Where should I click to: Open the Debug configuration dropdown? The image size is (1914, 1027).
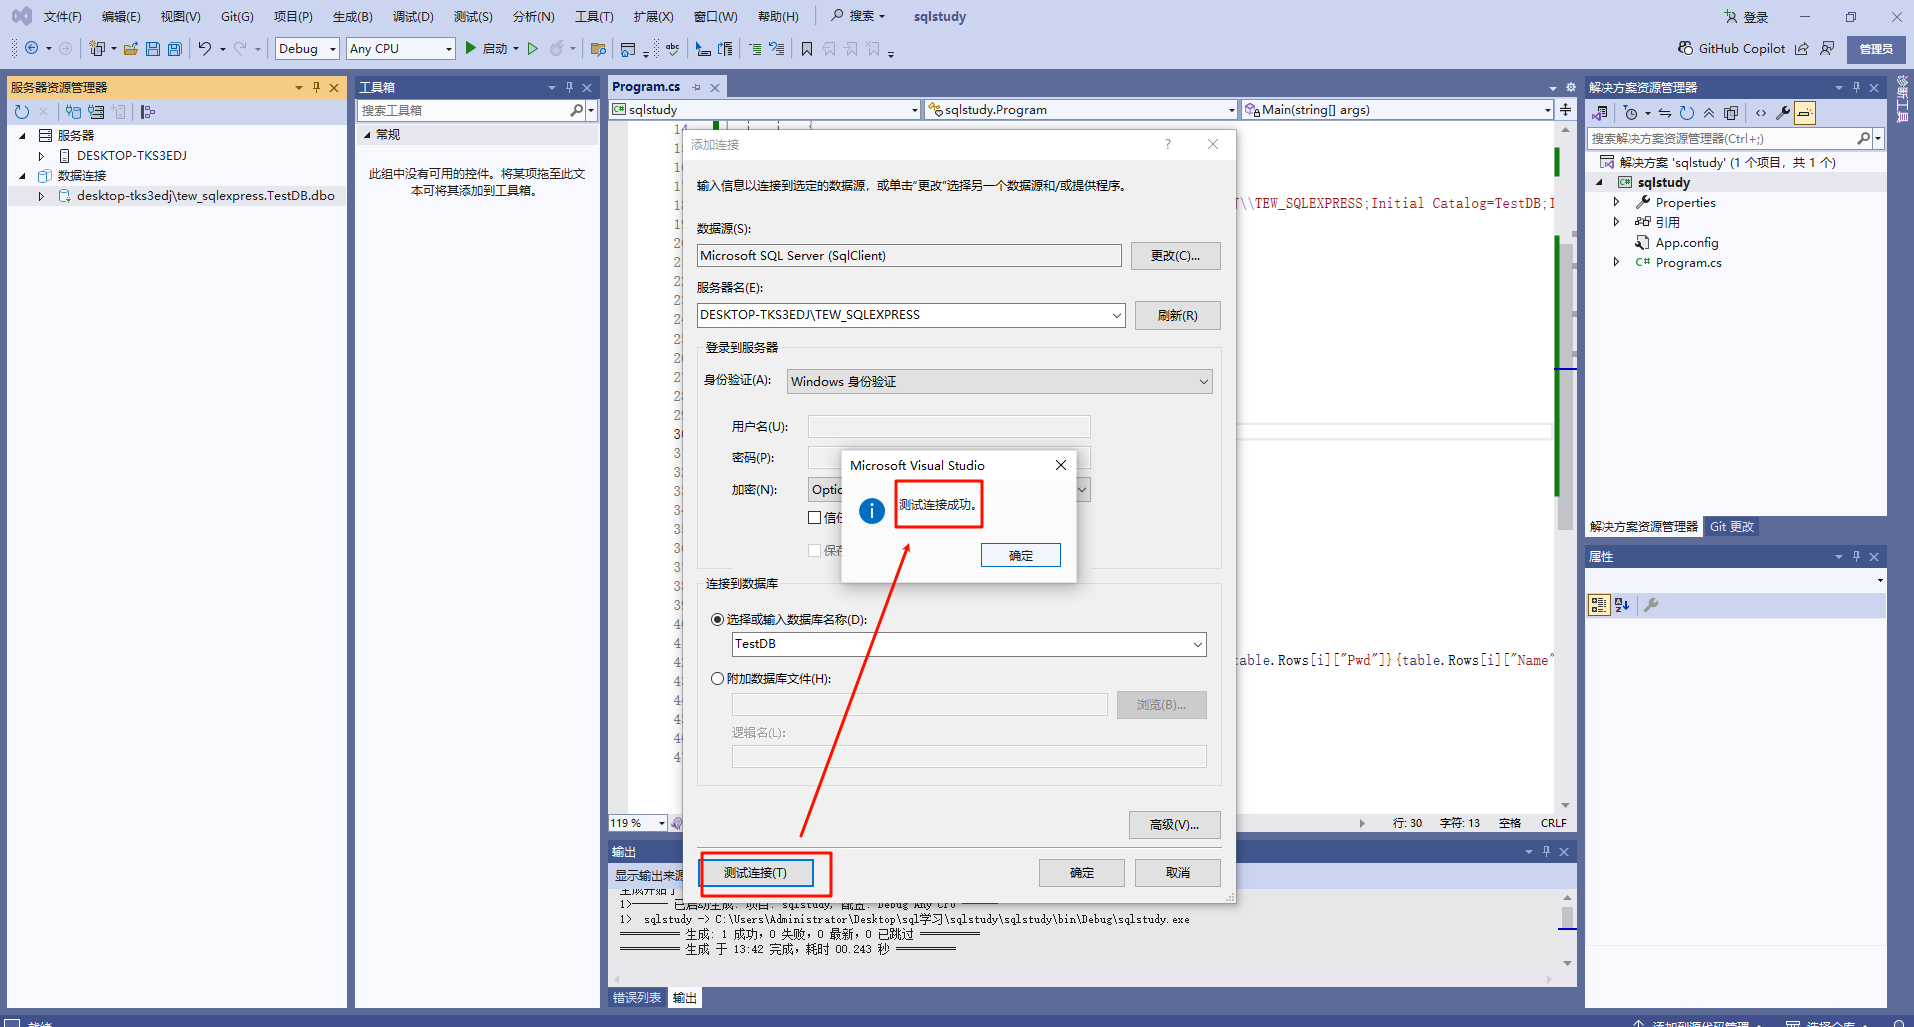307,48
